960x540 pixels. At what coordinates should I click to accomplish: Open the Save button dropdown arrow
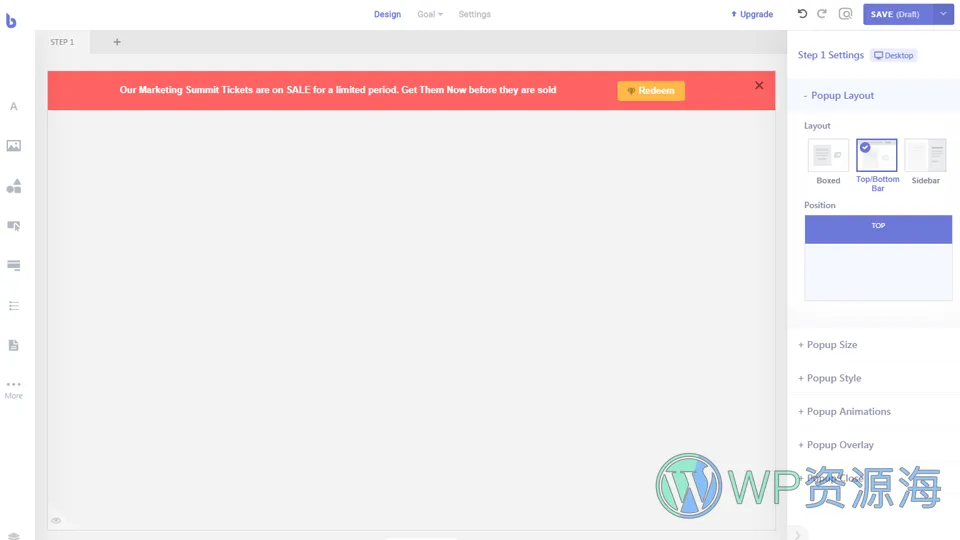(943, 14)
